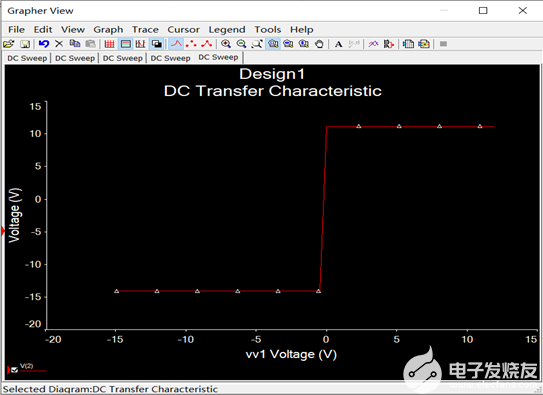Select the hand pan tool icon

[x=319, y=44]
